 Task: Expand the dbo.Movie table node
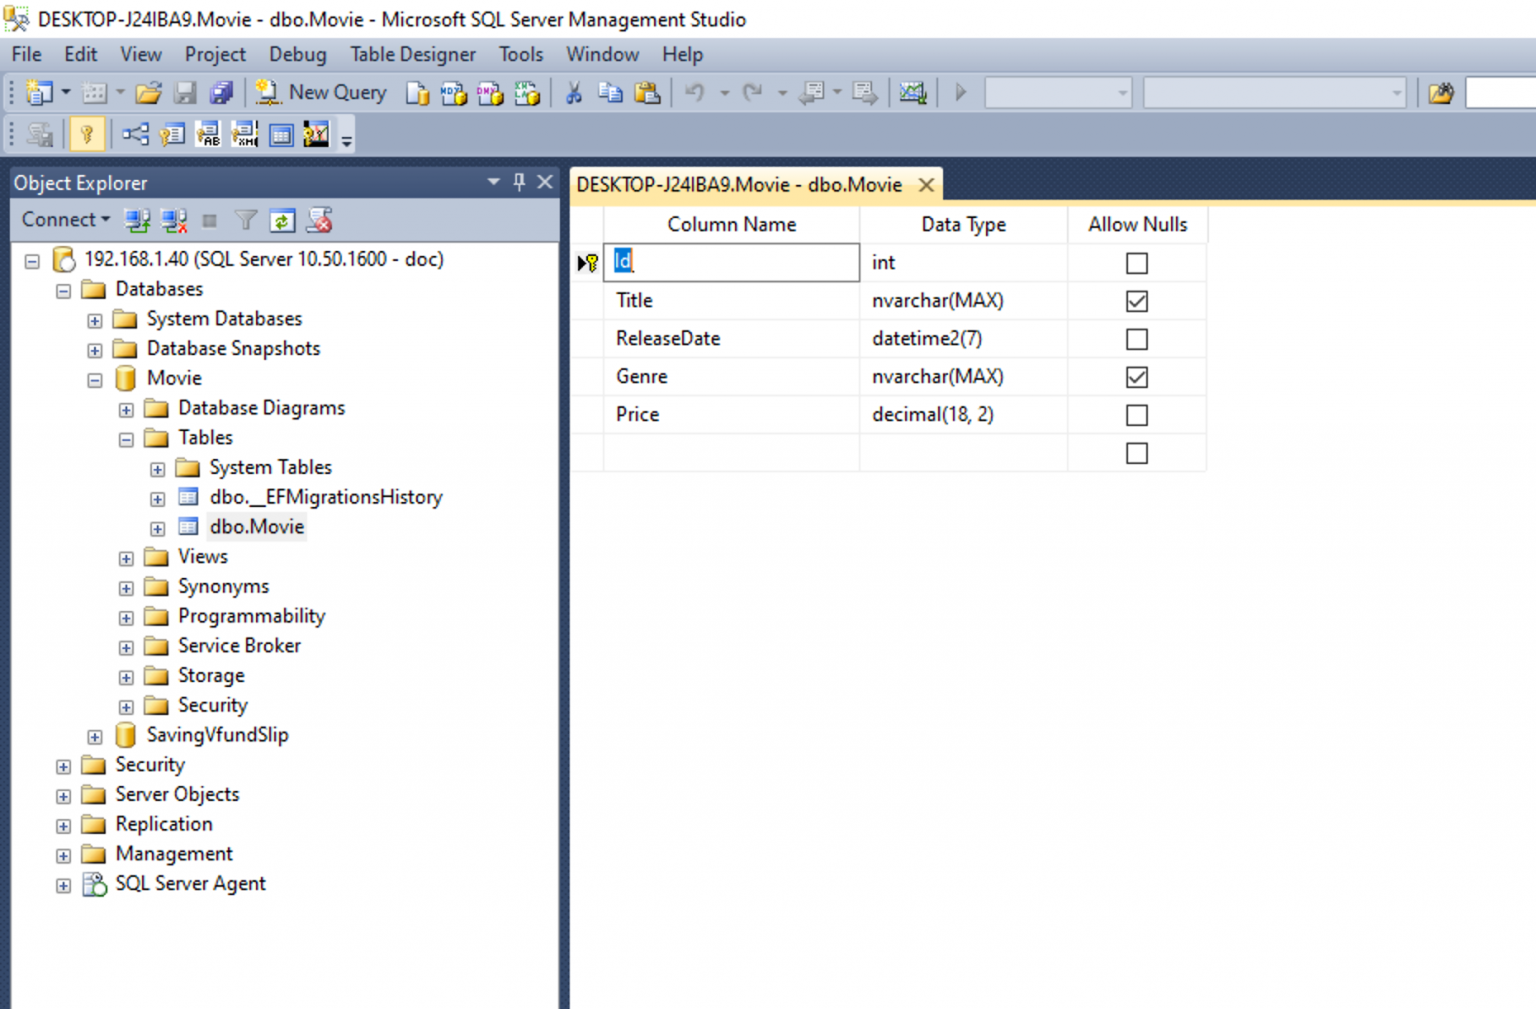[x=157, y=528]
